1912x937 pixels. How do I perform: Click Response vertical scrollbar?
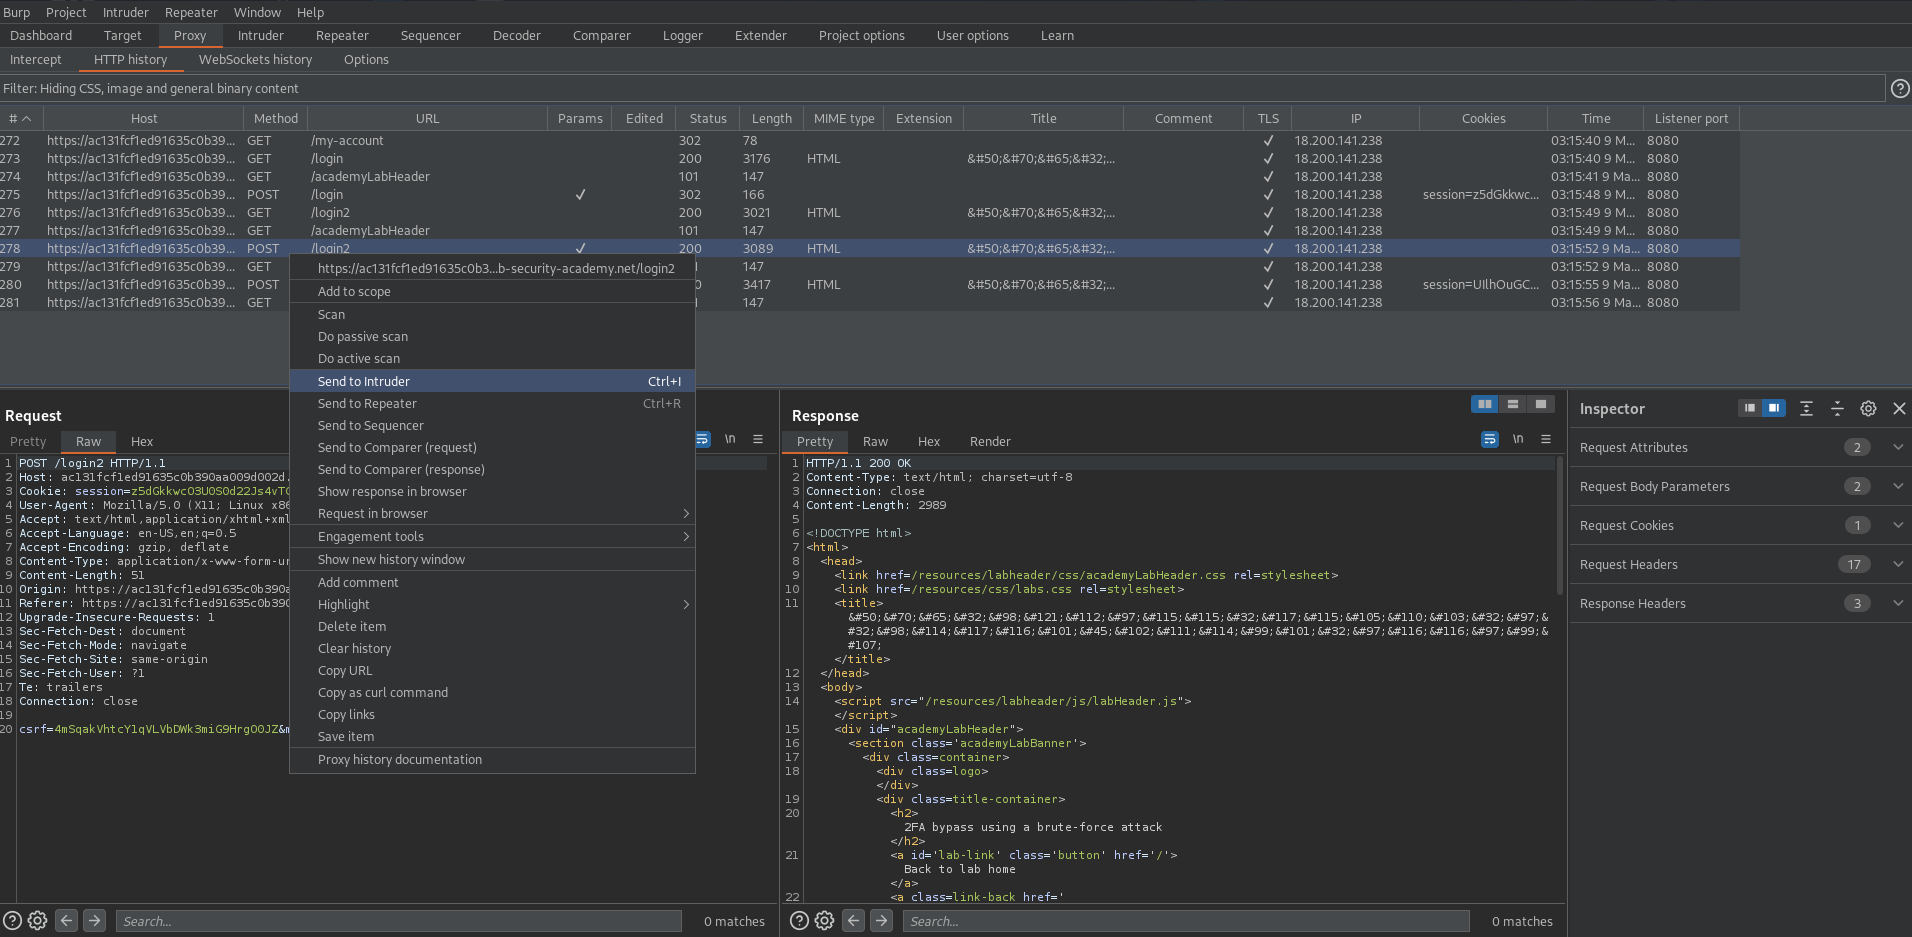click(x=1559, y=525)
